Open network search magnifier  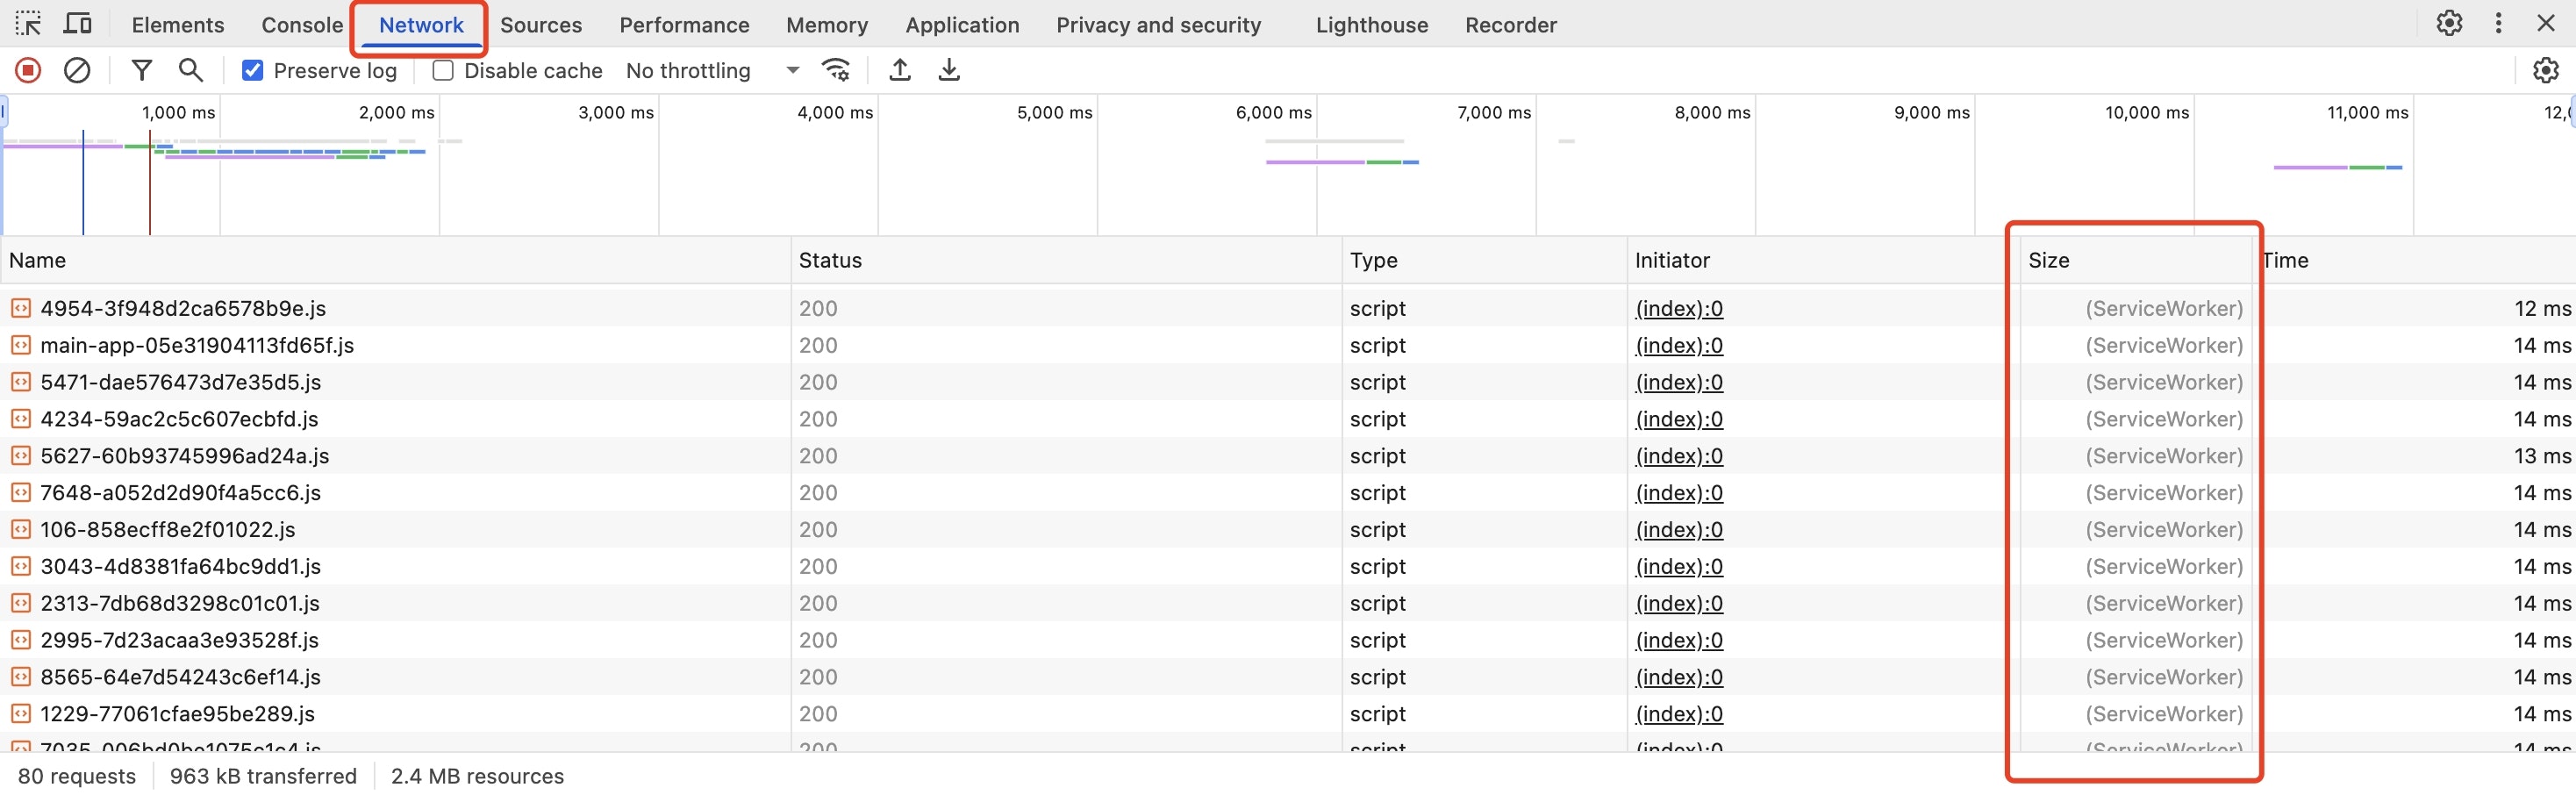point(190,70)
